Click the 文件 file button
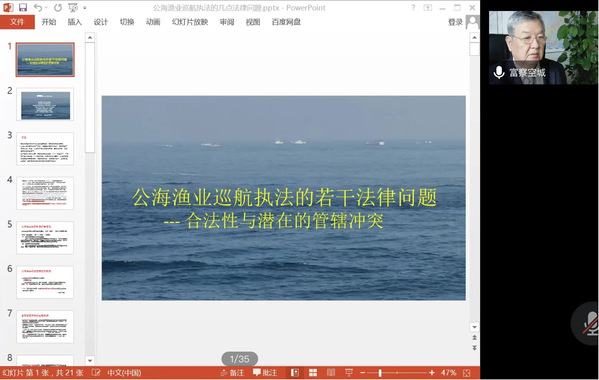Image resolution: width=599 pixels, height=380 pixels. point(17,22)
